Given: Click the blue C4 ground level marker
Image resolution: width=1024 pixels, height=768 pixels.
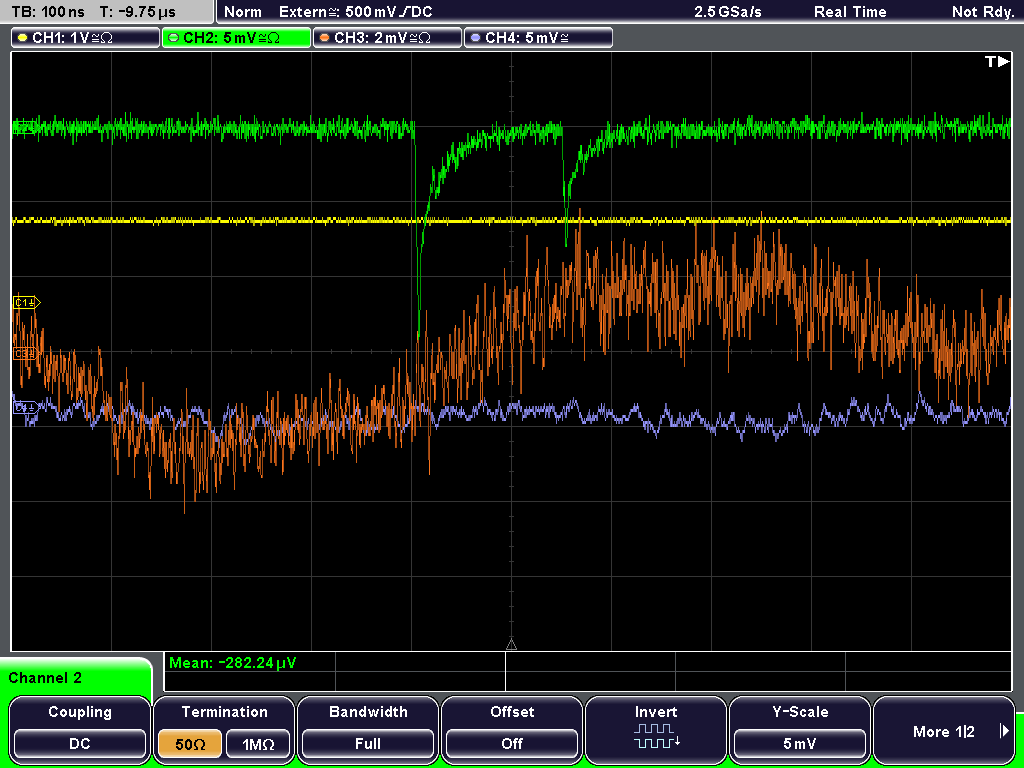Looking at the screenshot, I should 25,408.
